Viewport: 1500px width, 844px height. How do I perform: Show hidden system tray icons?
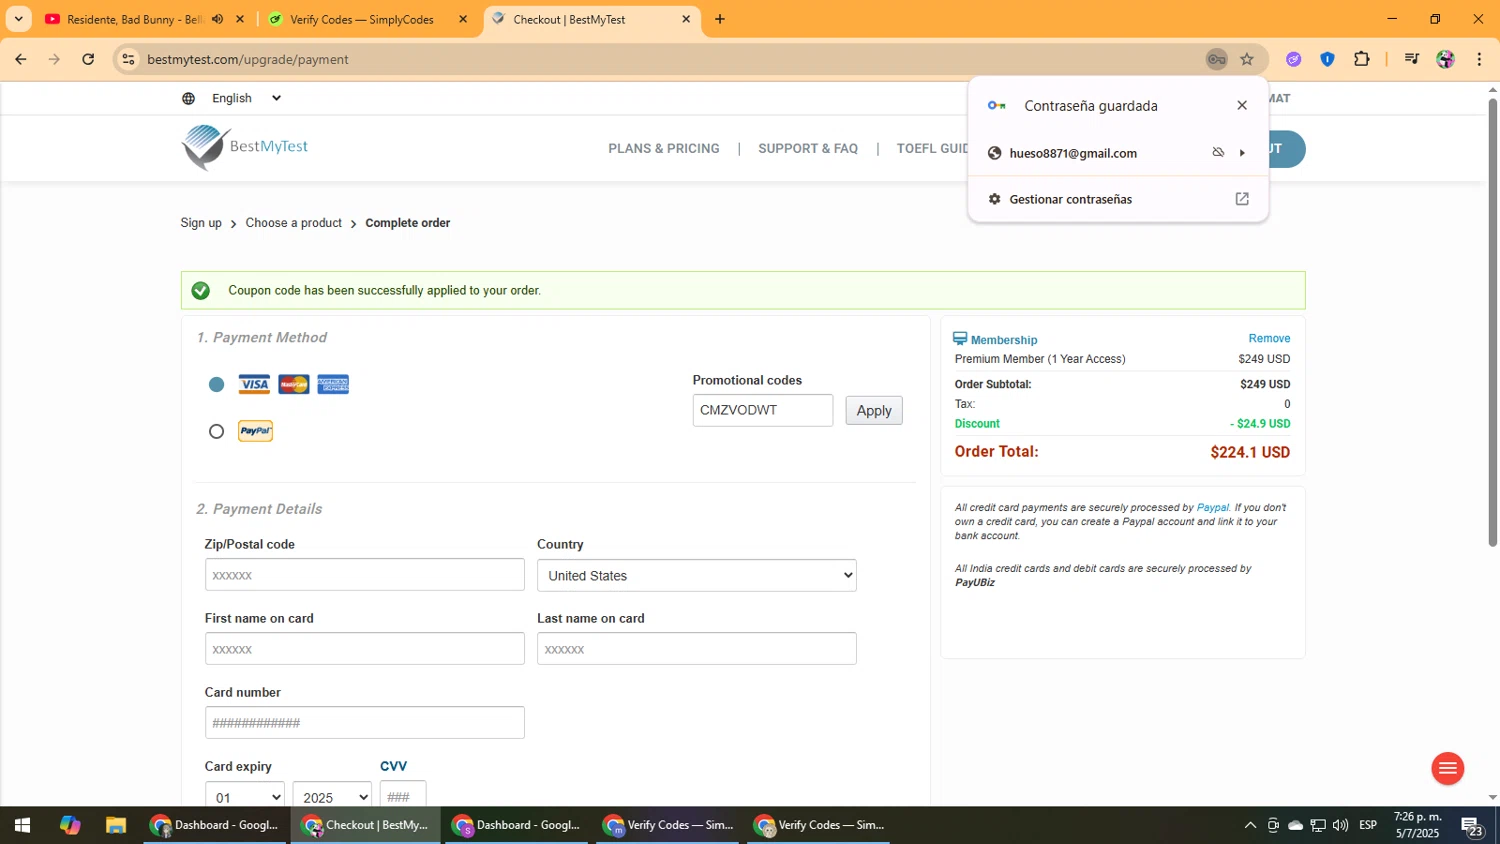point(1250,825)
